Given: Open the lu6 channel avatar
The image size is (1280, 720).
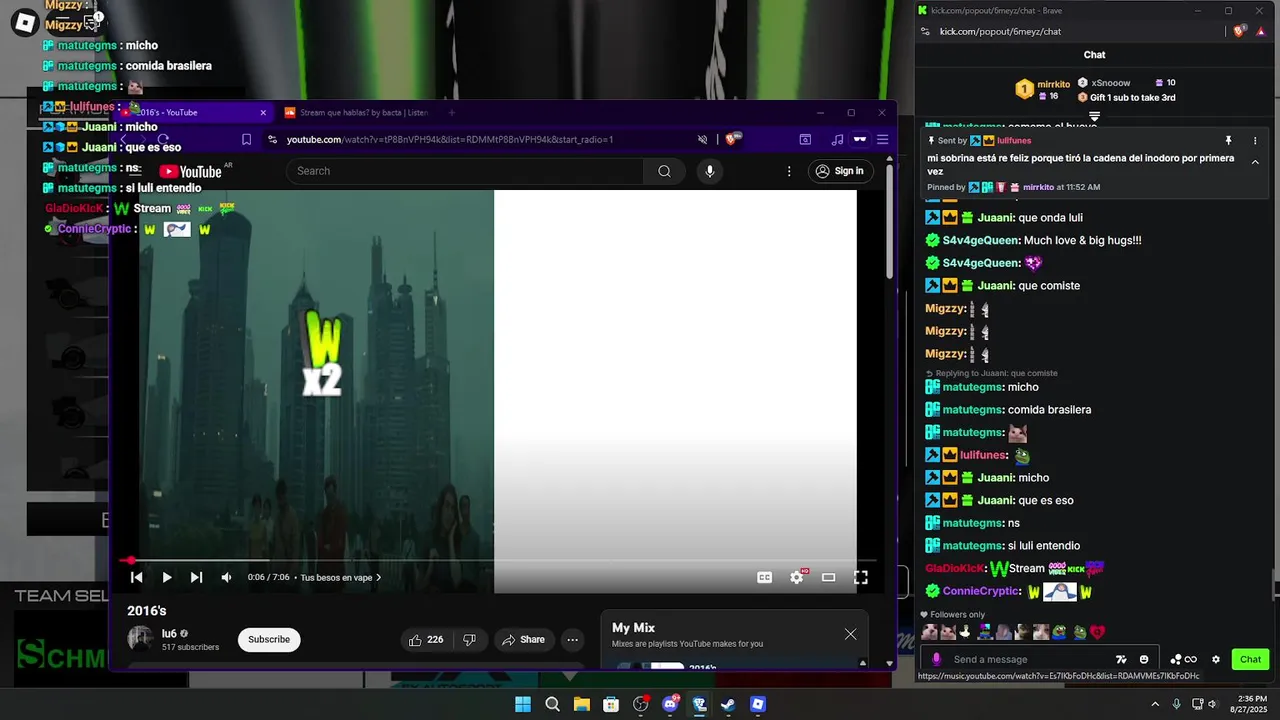Looking at the screenshot, I should (x=140, y=639).
